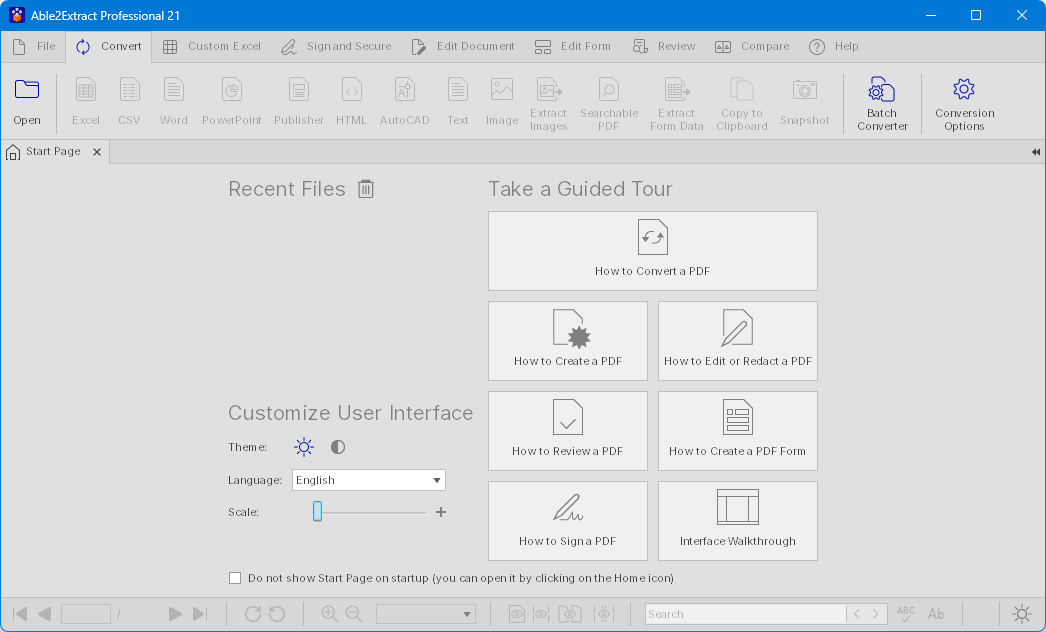This screenshot has height=632, width=1046.
Task: Clear recent files with trash icon
Action: tap(366, 189)
